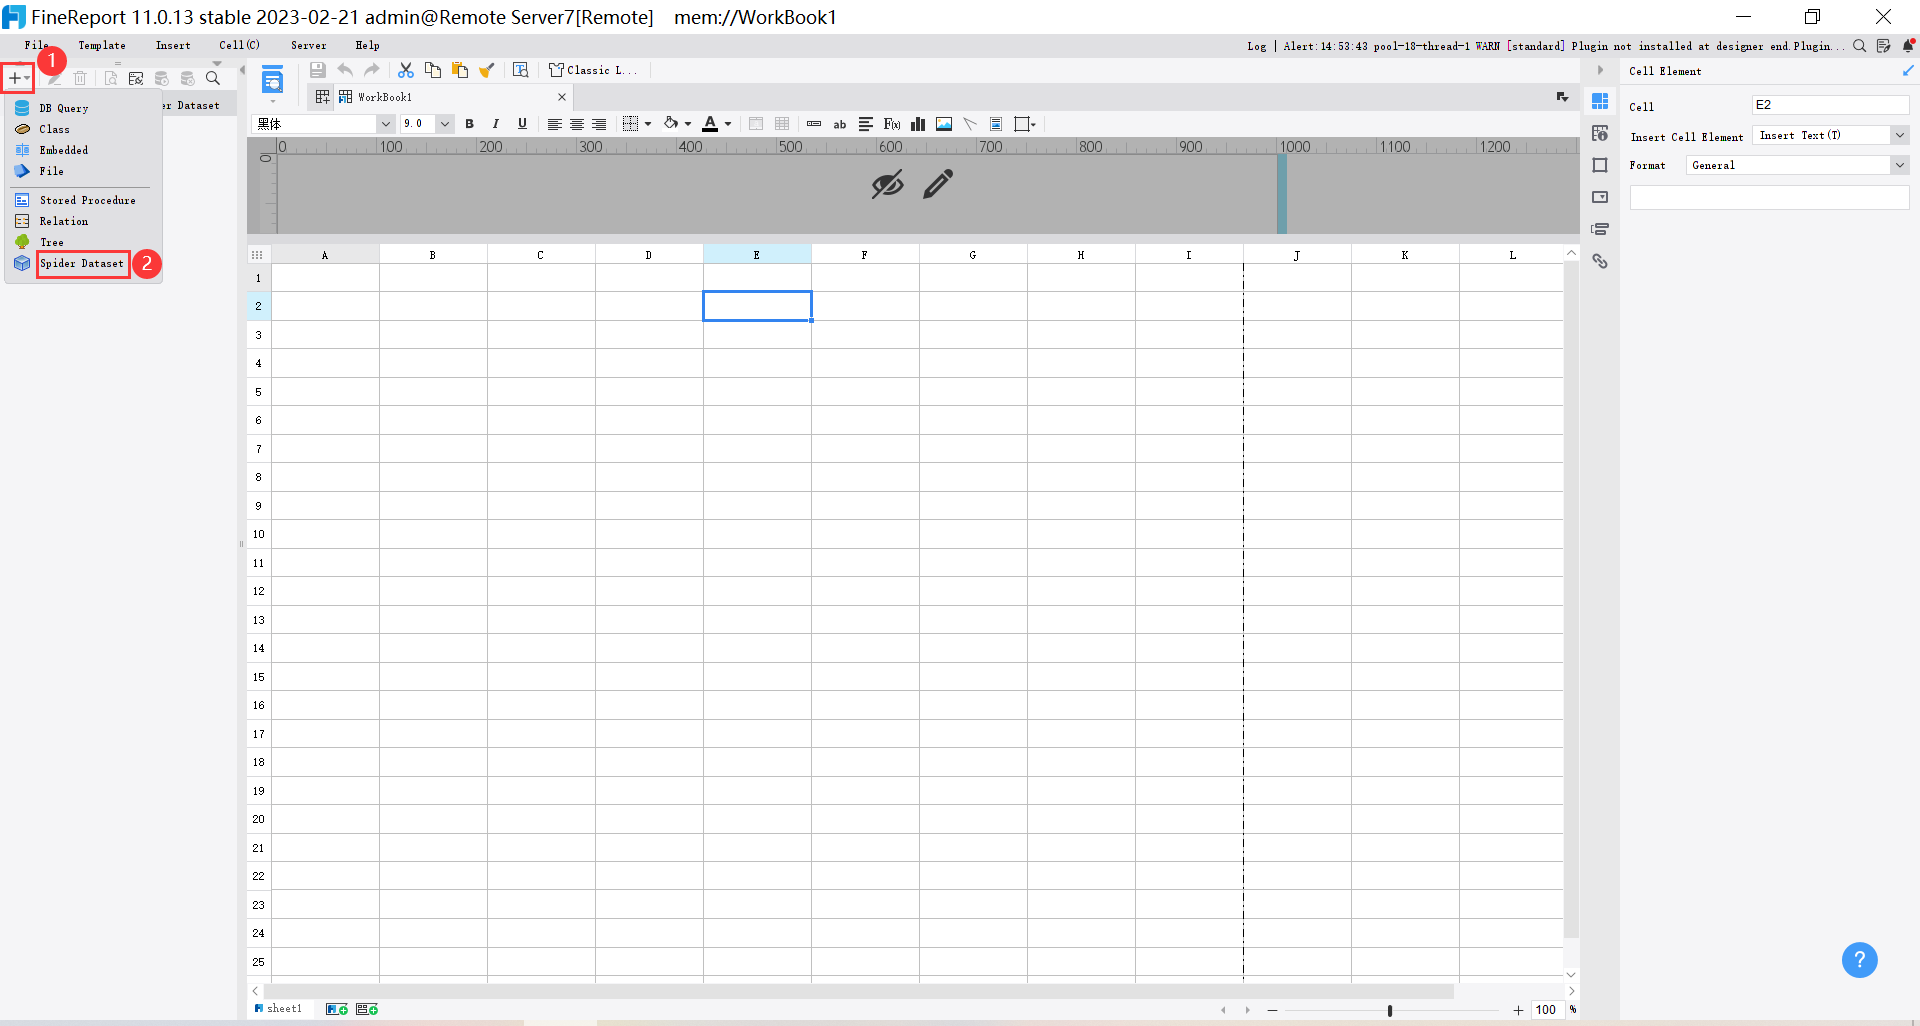This screenshot has width=1920, height=1026.
Task: Insert a chart into the cell
Action: click(x=917, y=124)
